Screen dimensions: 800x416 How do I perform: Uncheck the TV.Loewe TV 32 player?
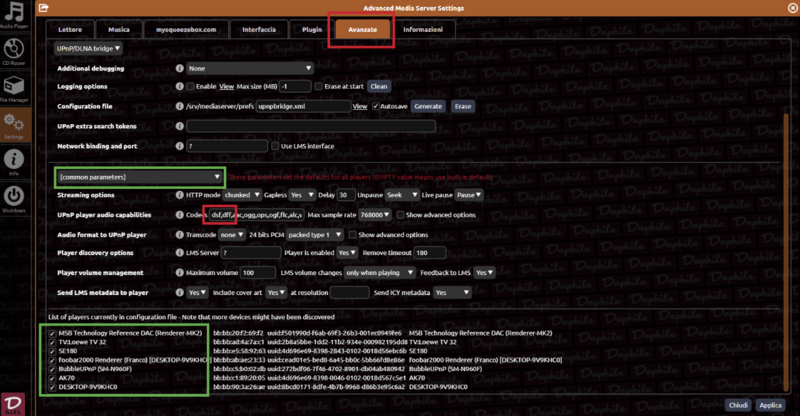tap(53, 341)
